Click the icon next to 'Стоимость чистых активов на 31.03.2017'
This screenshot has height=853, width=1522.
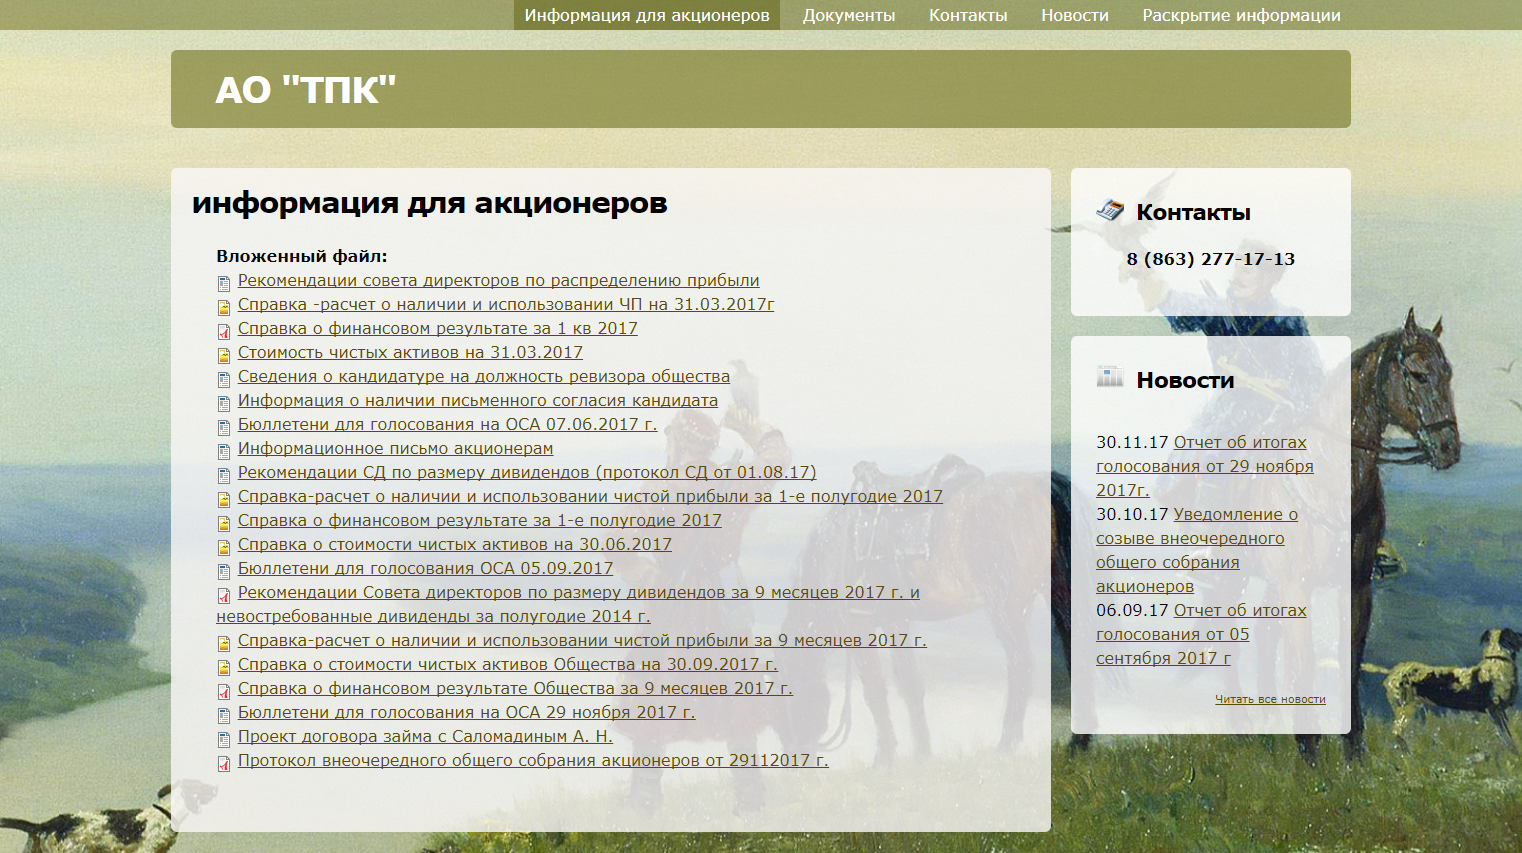click(224, 355)
